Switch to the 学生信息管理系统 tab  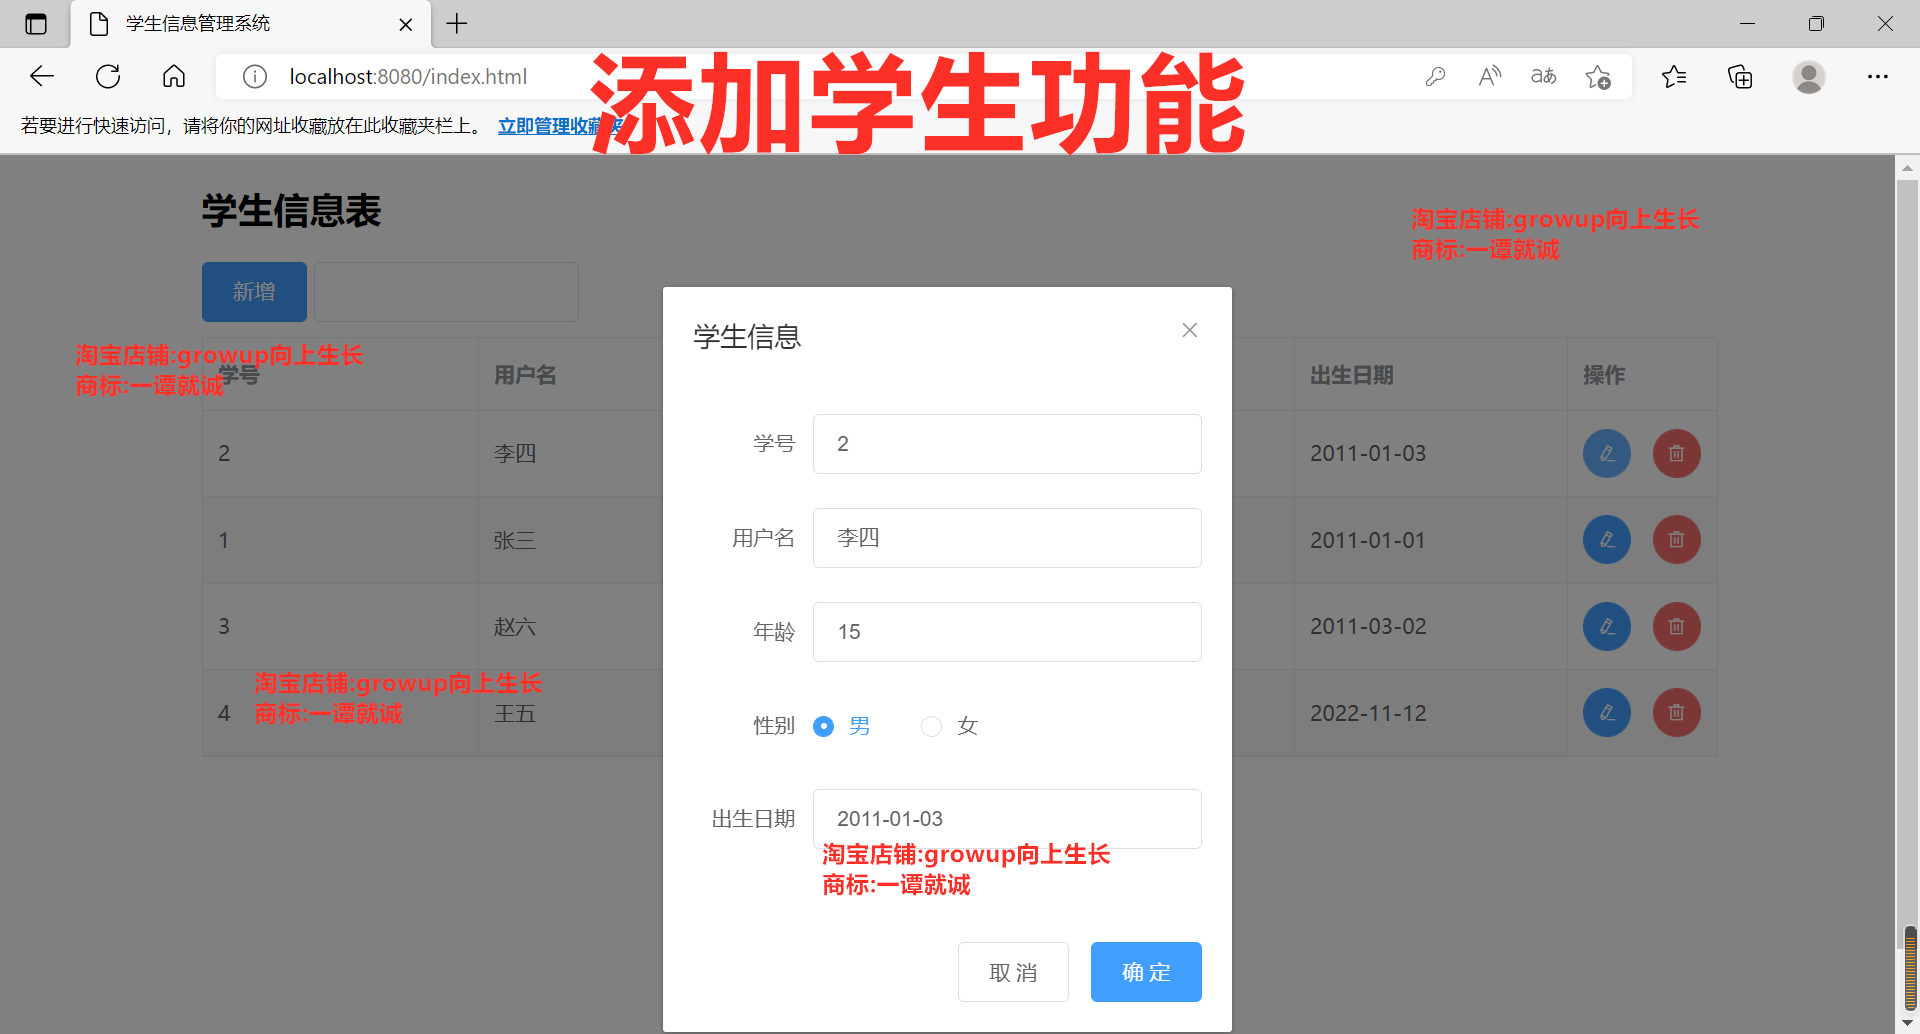pyautogui.click(x=250, y=24)
